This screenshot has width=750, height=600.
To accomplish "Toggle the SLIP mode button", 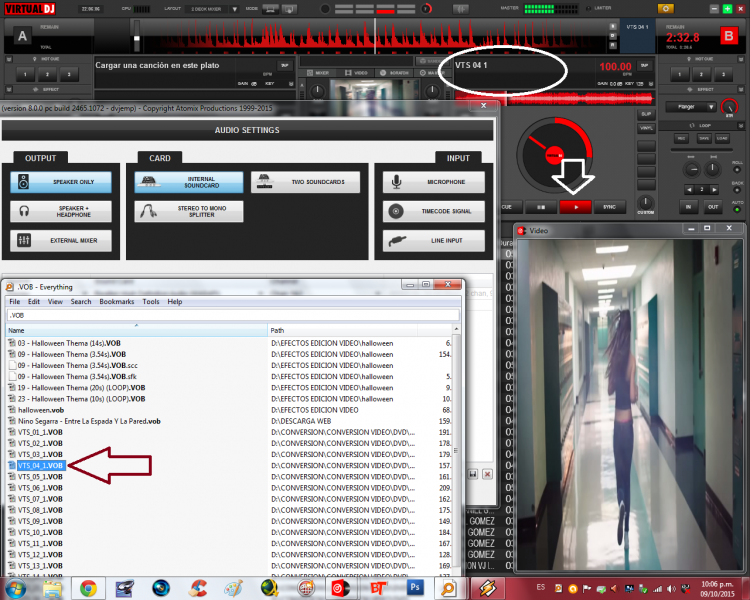I will pos(646,114).
